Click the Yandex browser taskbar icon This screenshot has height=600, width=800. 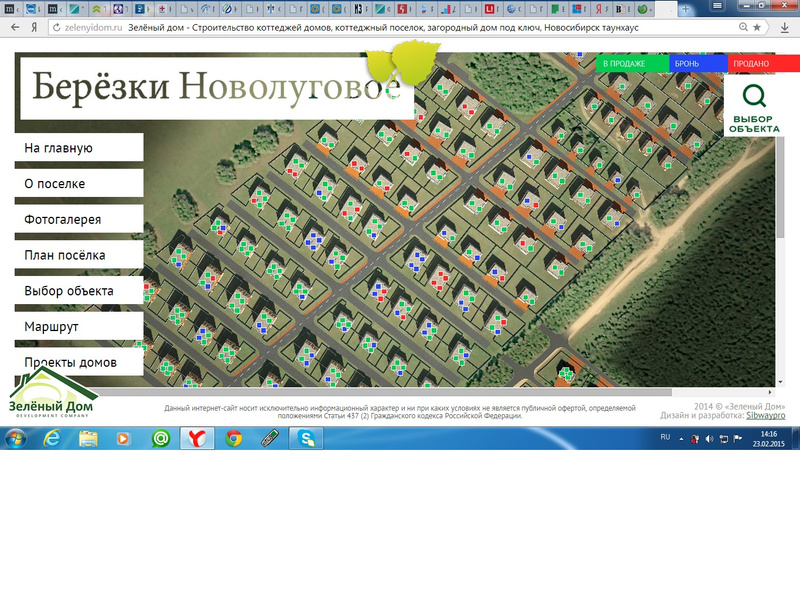click(x=198, y=438)
